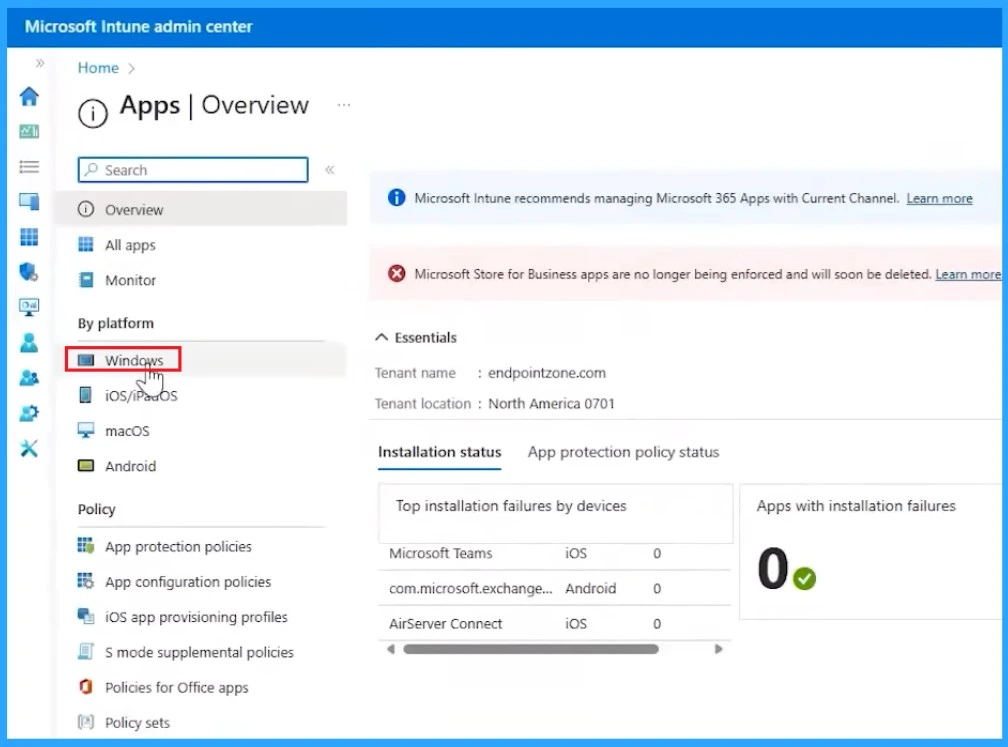The image size is (1008, 747).
Task: Open Users icon in left rail
Action: tap(29, 343)
